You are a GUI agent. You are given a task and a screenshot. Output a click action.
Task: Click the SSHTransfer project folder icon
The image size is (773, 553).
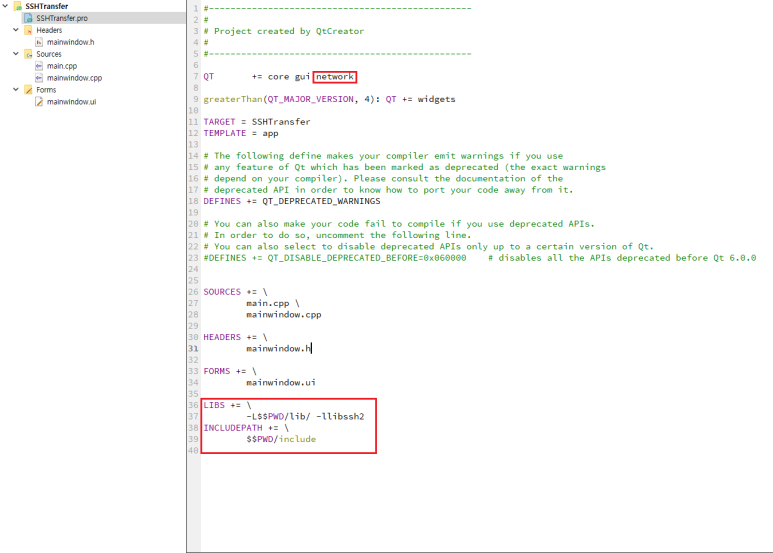pos(18,6)
